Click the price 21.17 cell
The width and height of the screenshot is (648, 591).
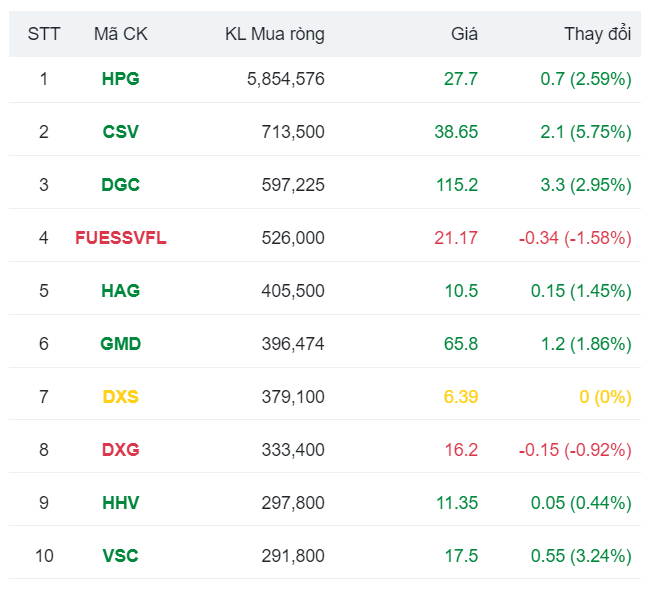[x=456, y=238]
